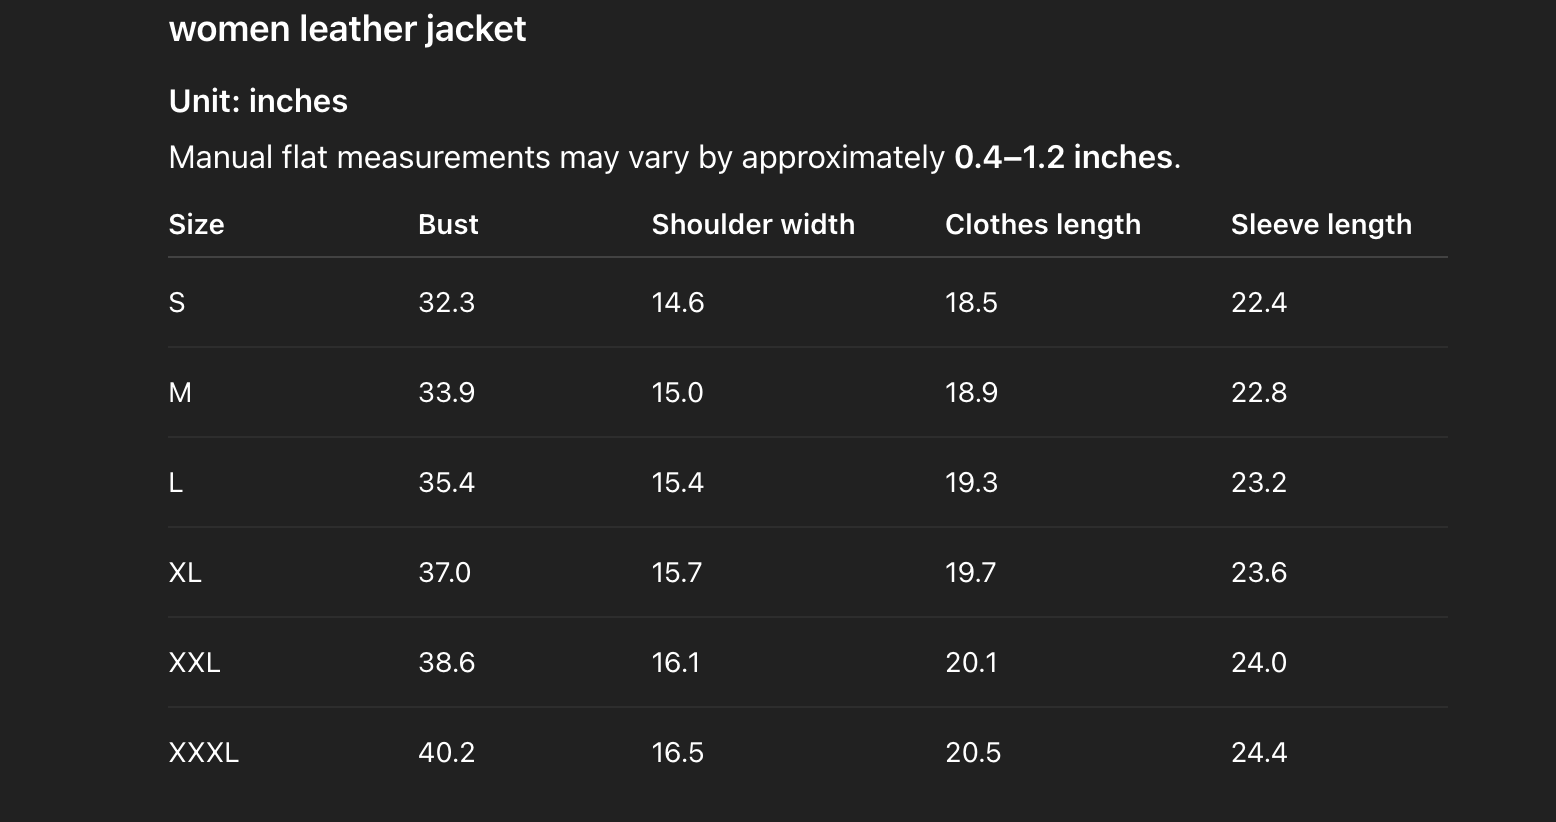Click the "women leather jacket" title
This screenshot has width=1556, height=822.
pyautogui.click(x=347, y=29)
